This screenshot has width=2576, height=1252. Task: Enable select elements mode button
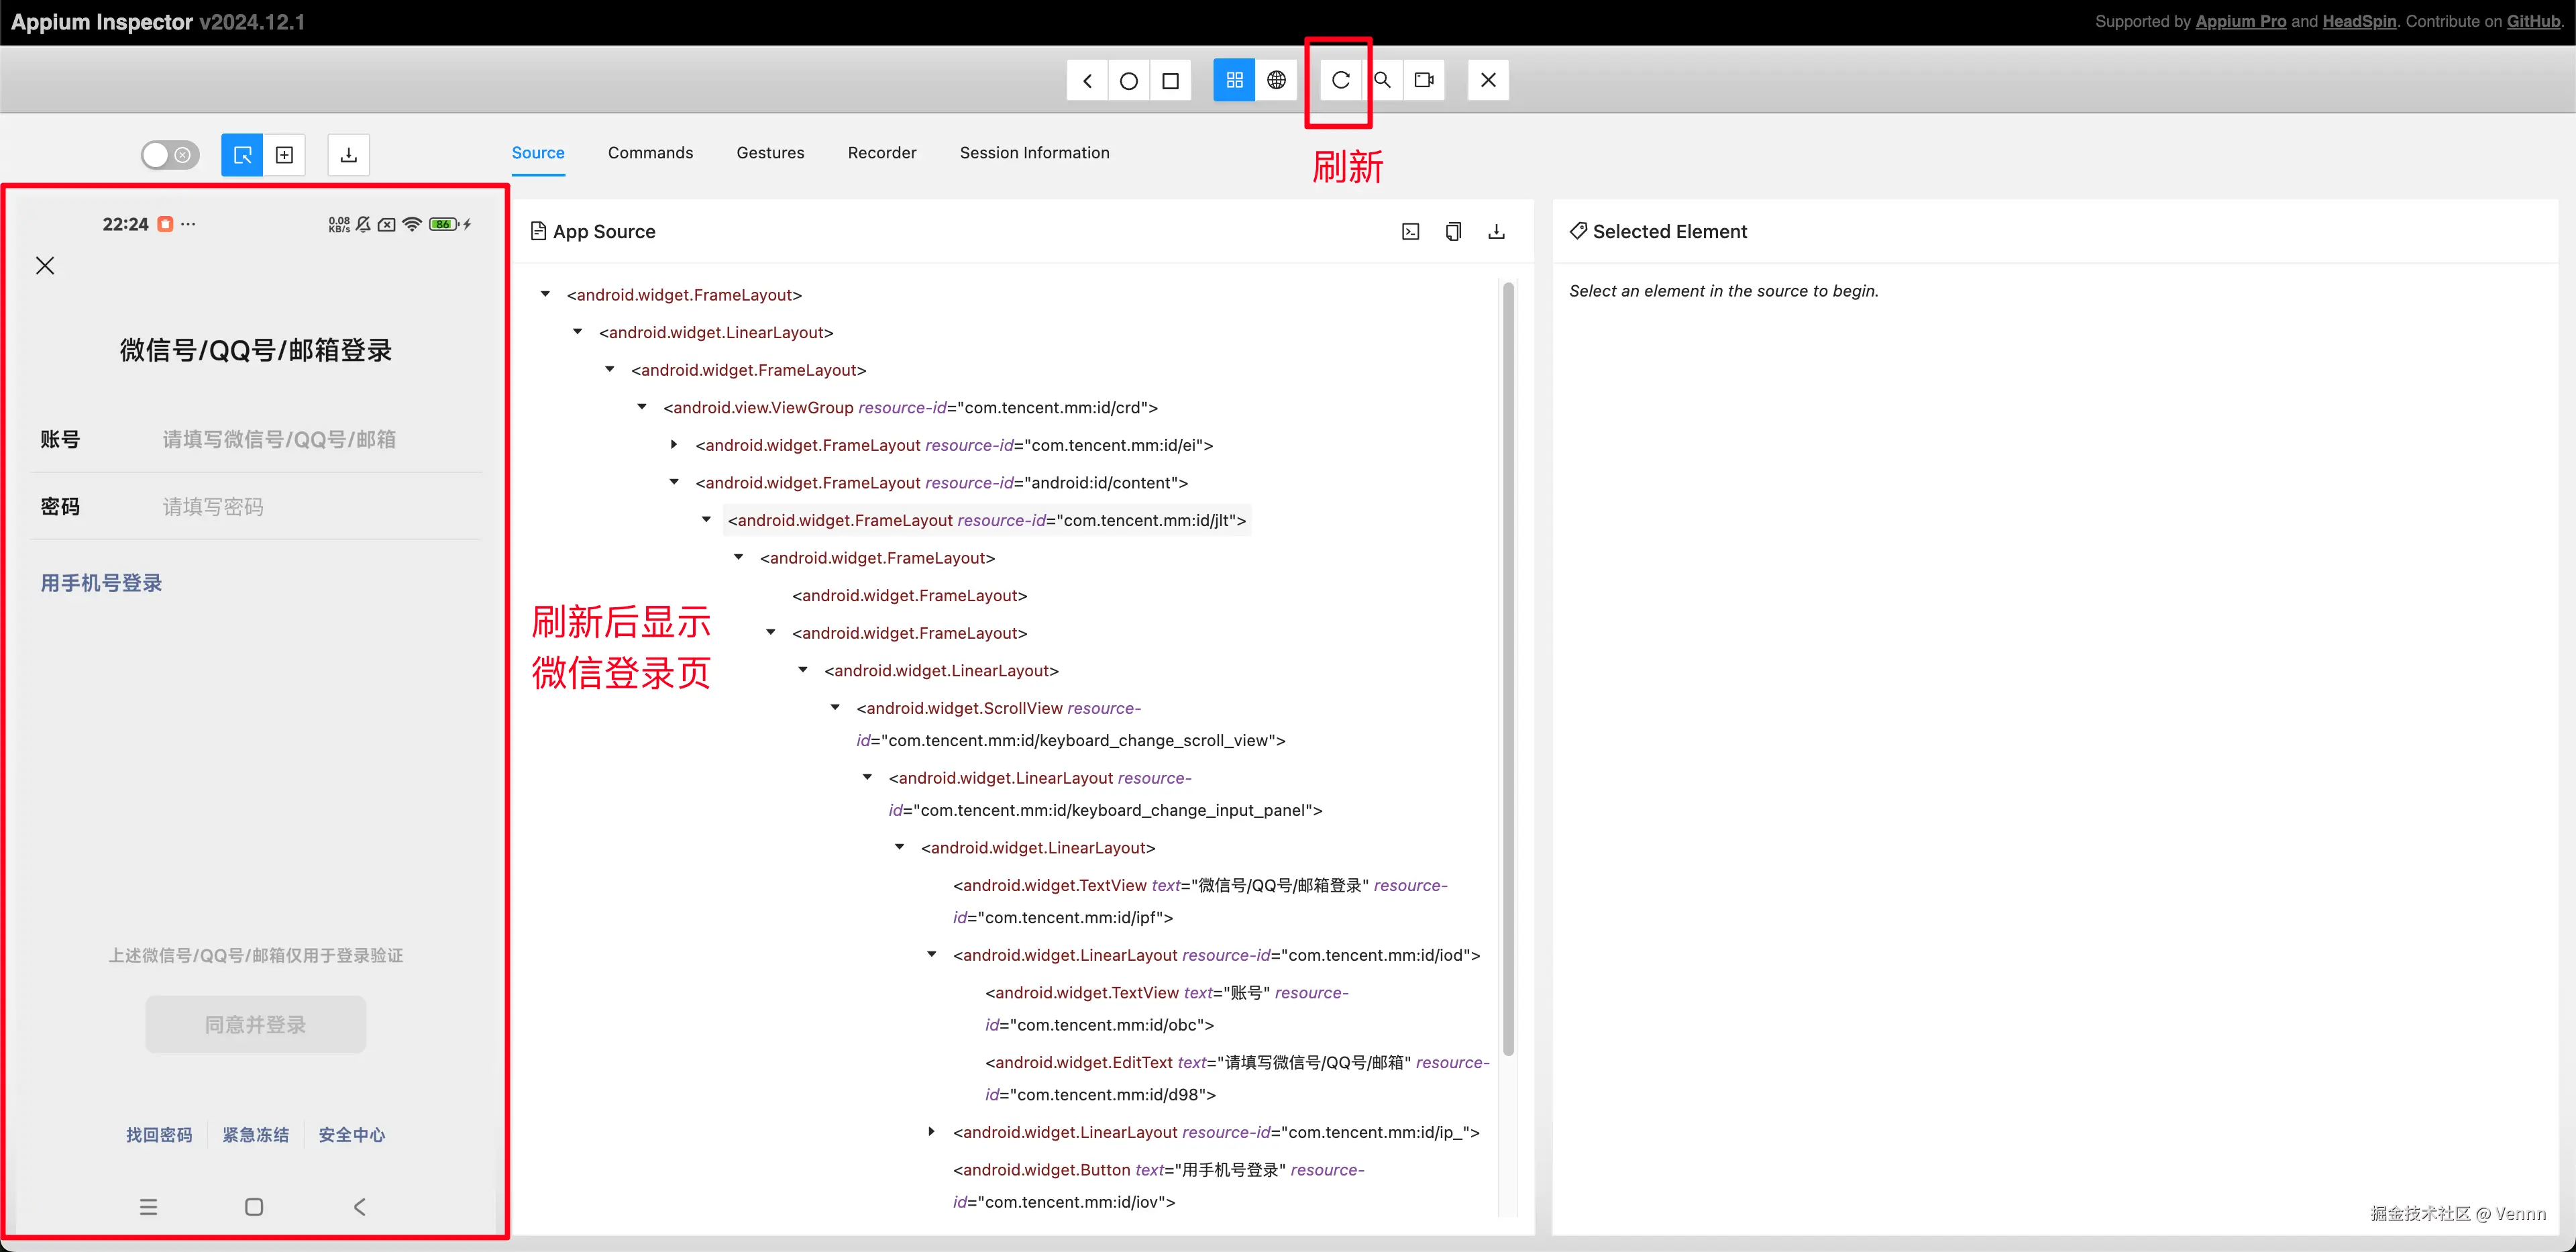point(242,155)
